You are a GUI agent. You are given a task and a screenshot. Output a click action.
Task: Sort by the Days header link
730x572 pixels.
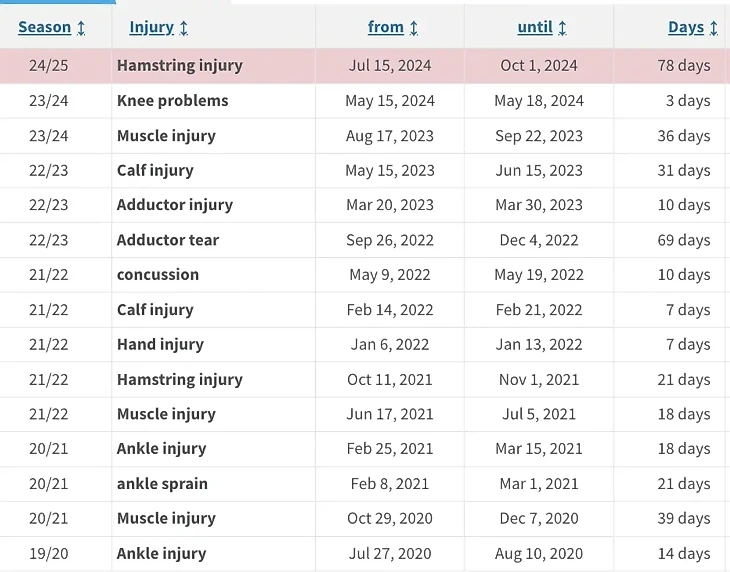(686, 27)
